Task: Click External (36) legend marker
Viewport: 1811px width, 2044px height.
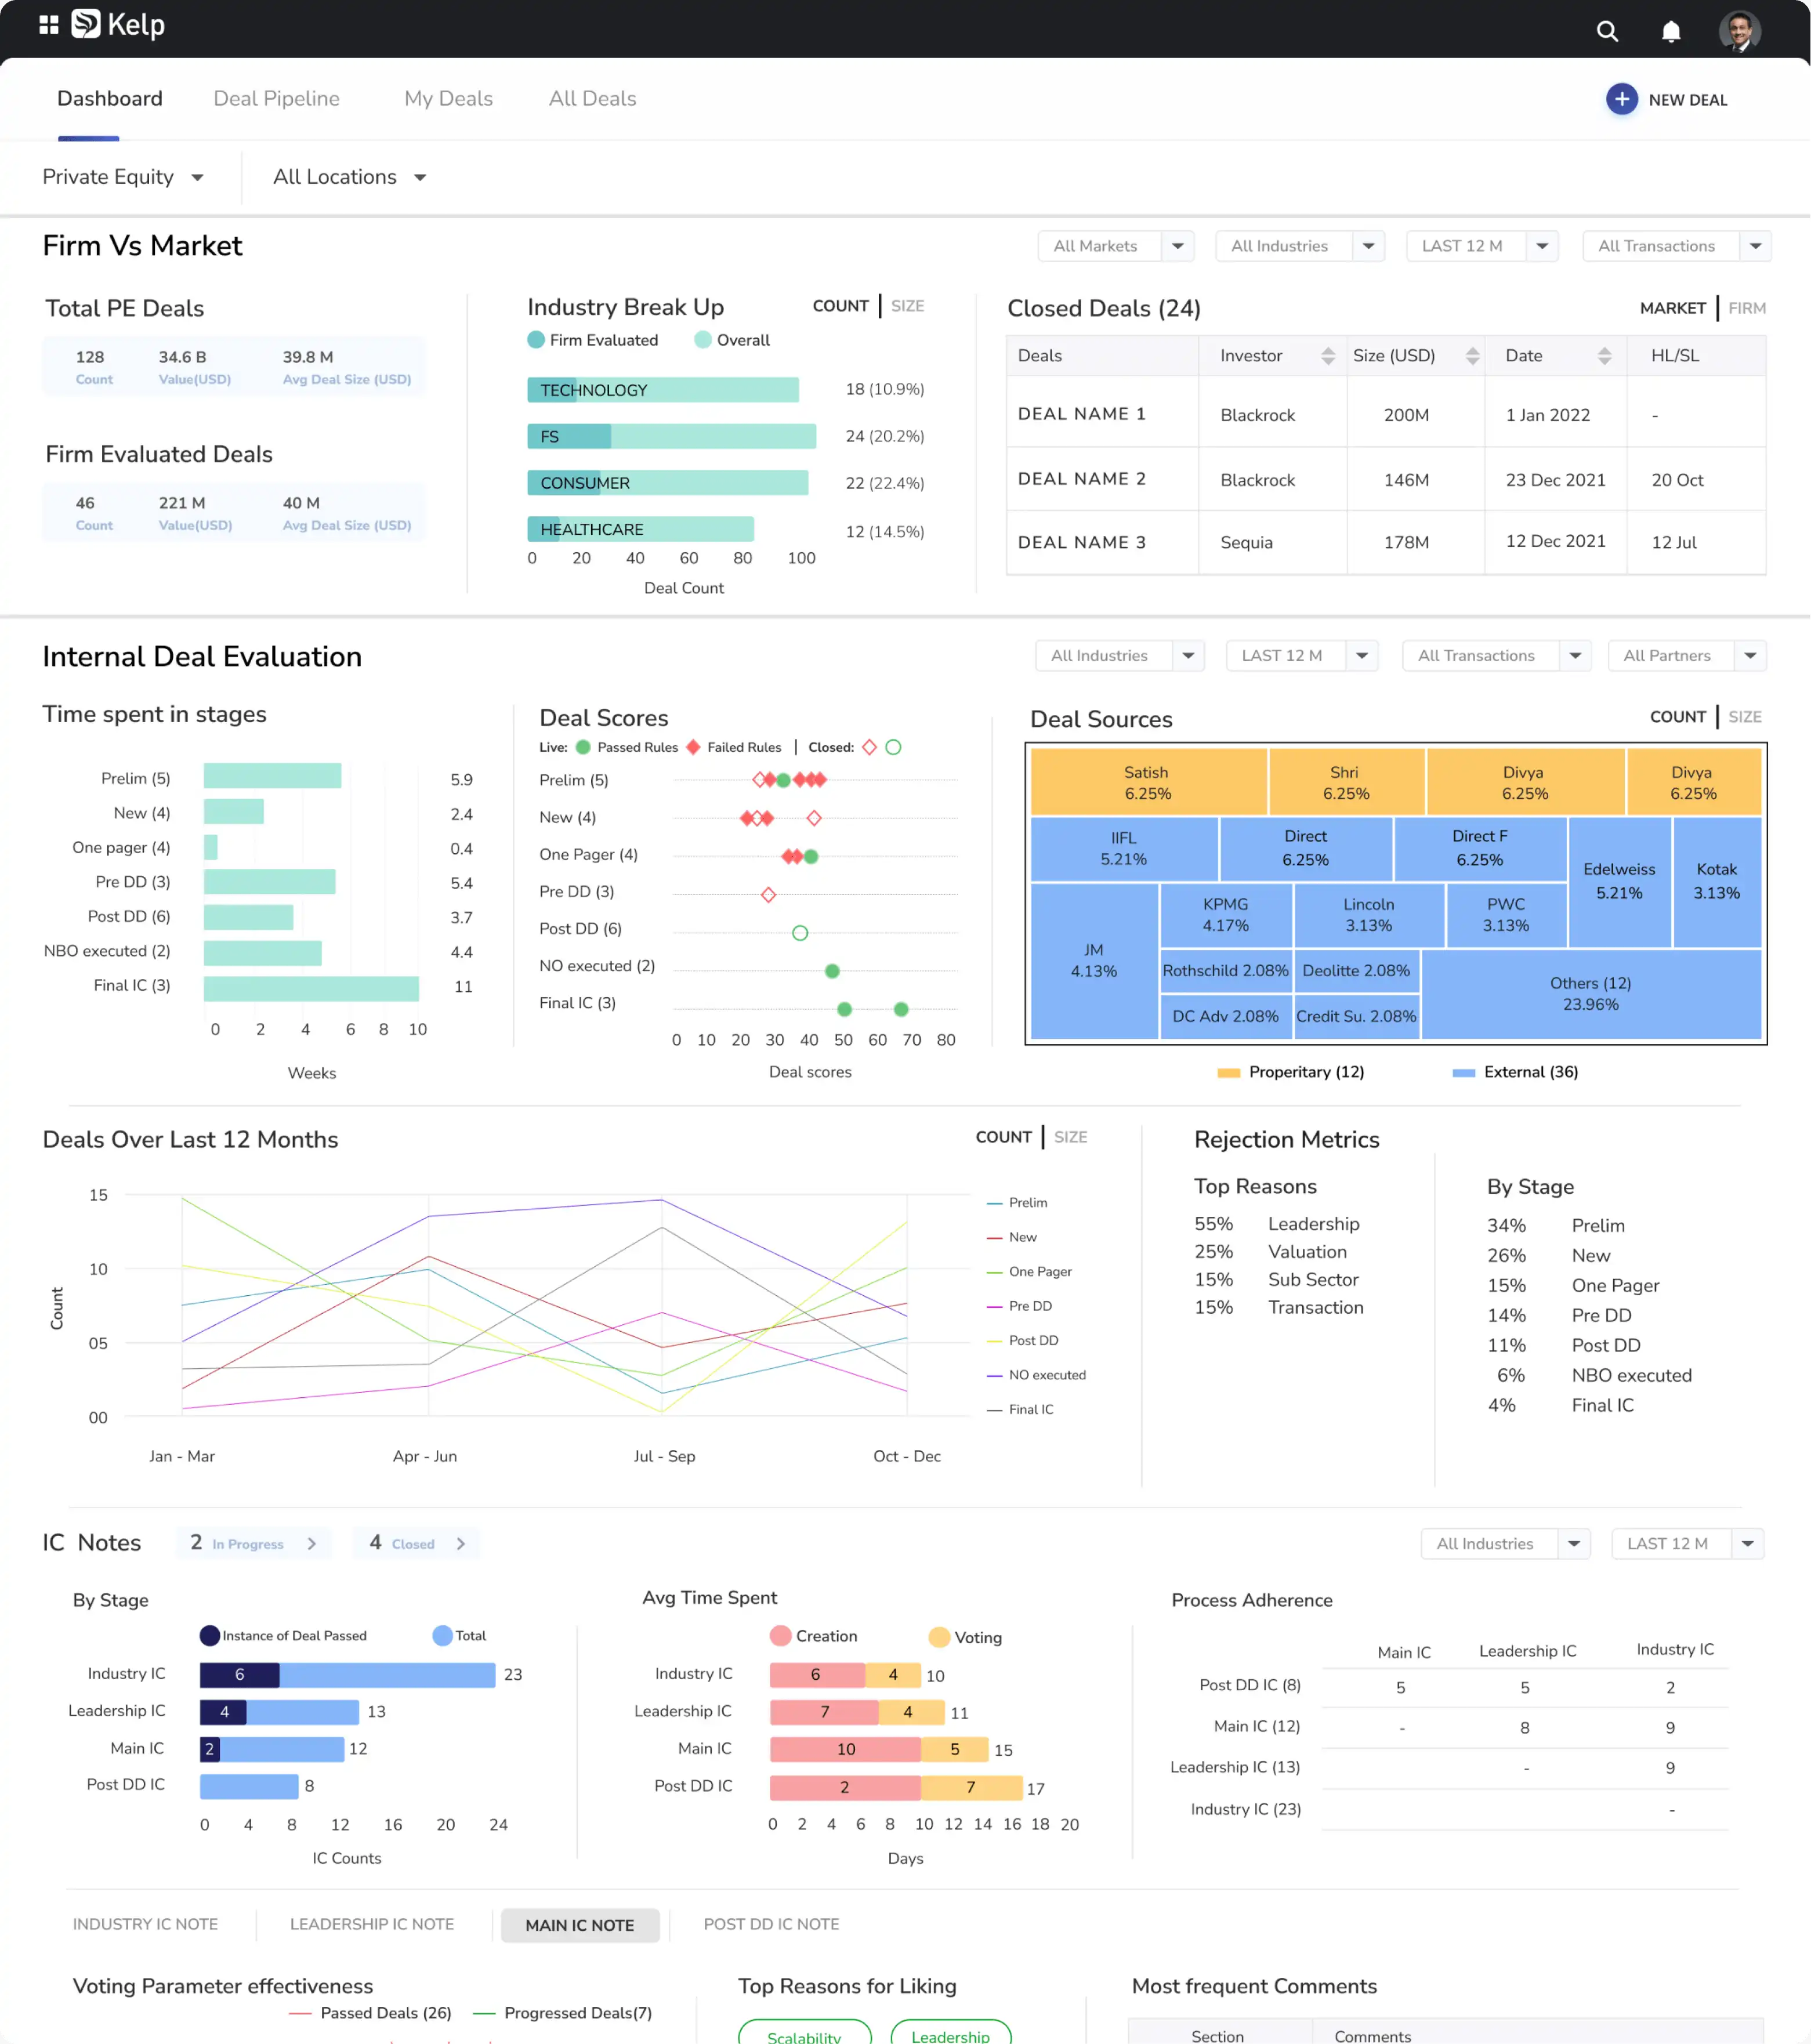Action: click(x=1463, y=1073)
